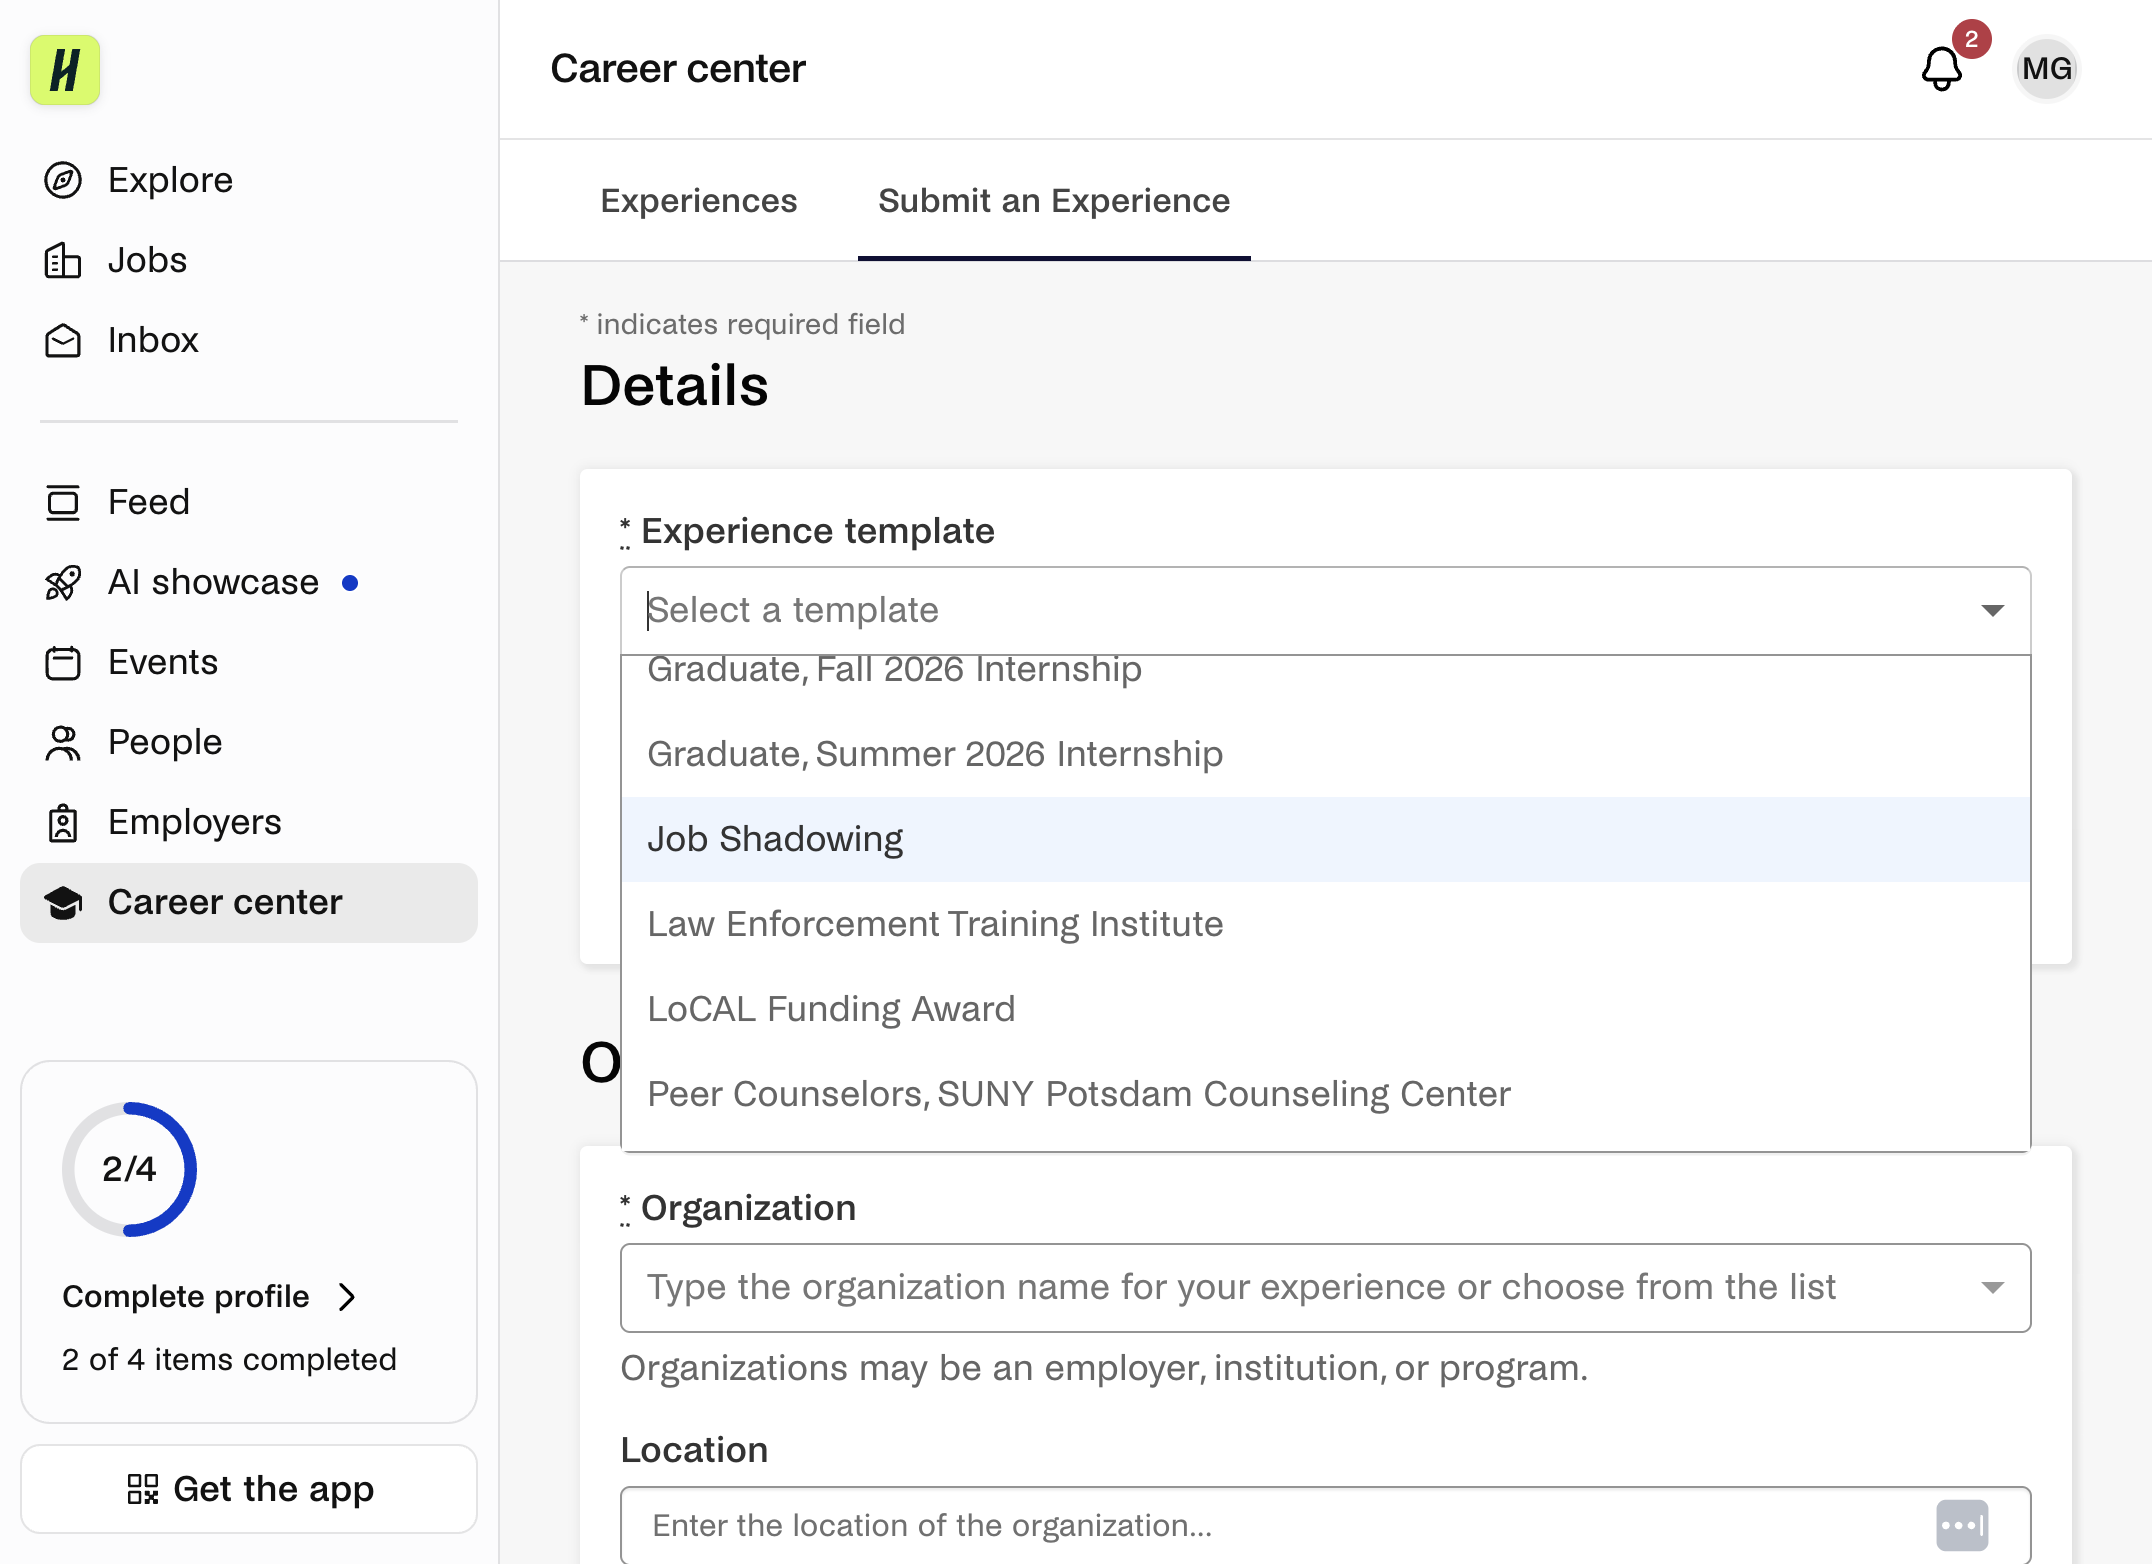Screen dimensions: 2152x1564
Task: Click the Get the app button
Action: [249, 1489]
